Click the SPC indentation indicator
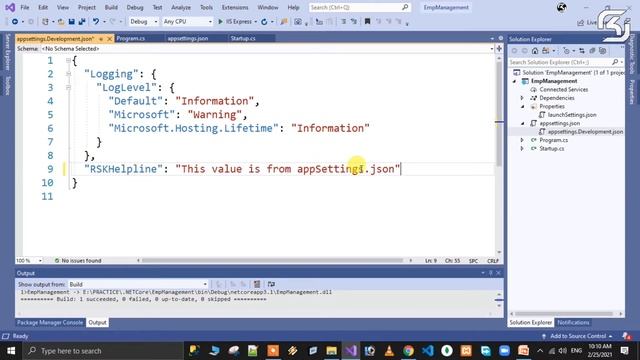 click(473, 260)
